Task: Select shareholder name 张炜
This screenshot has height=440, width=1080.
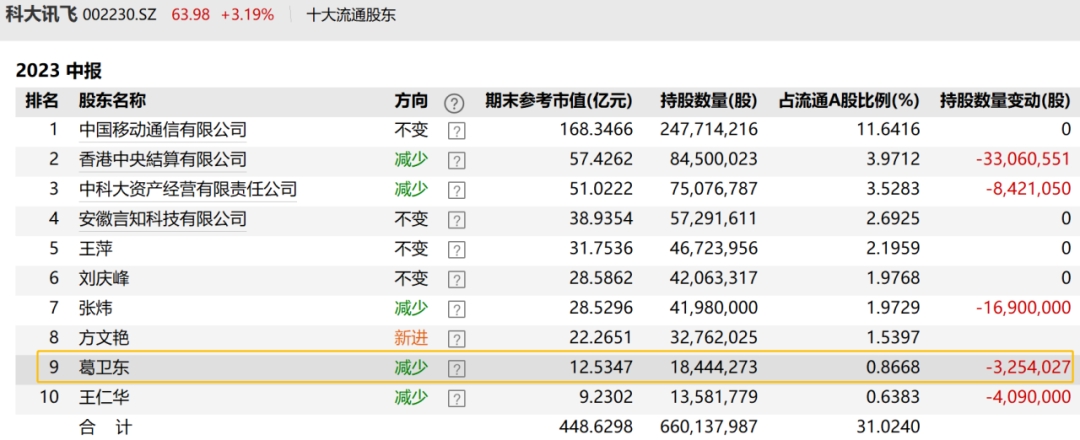Action: point(96,308)
